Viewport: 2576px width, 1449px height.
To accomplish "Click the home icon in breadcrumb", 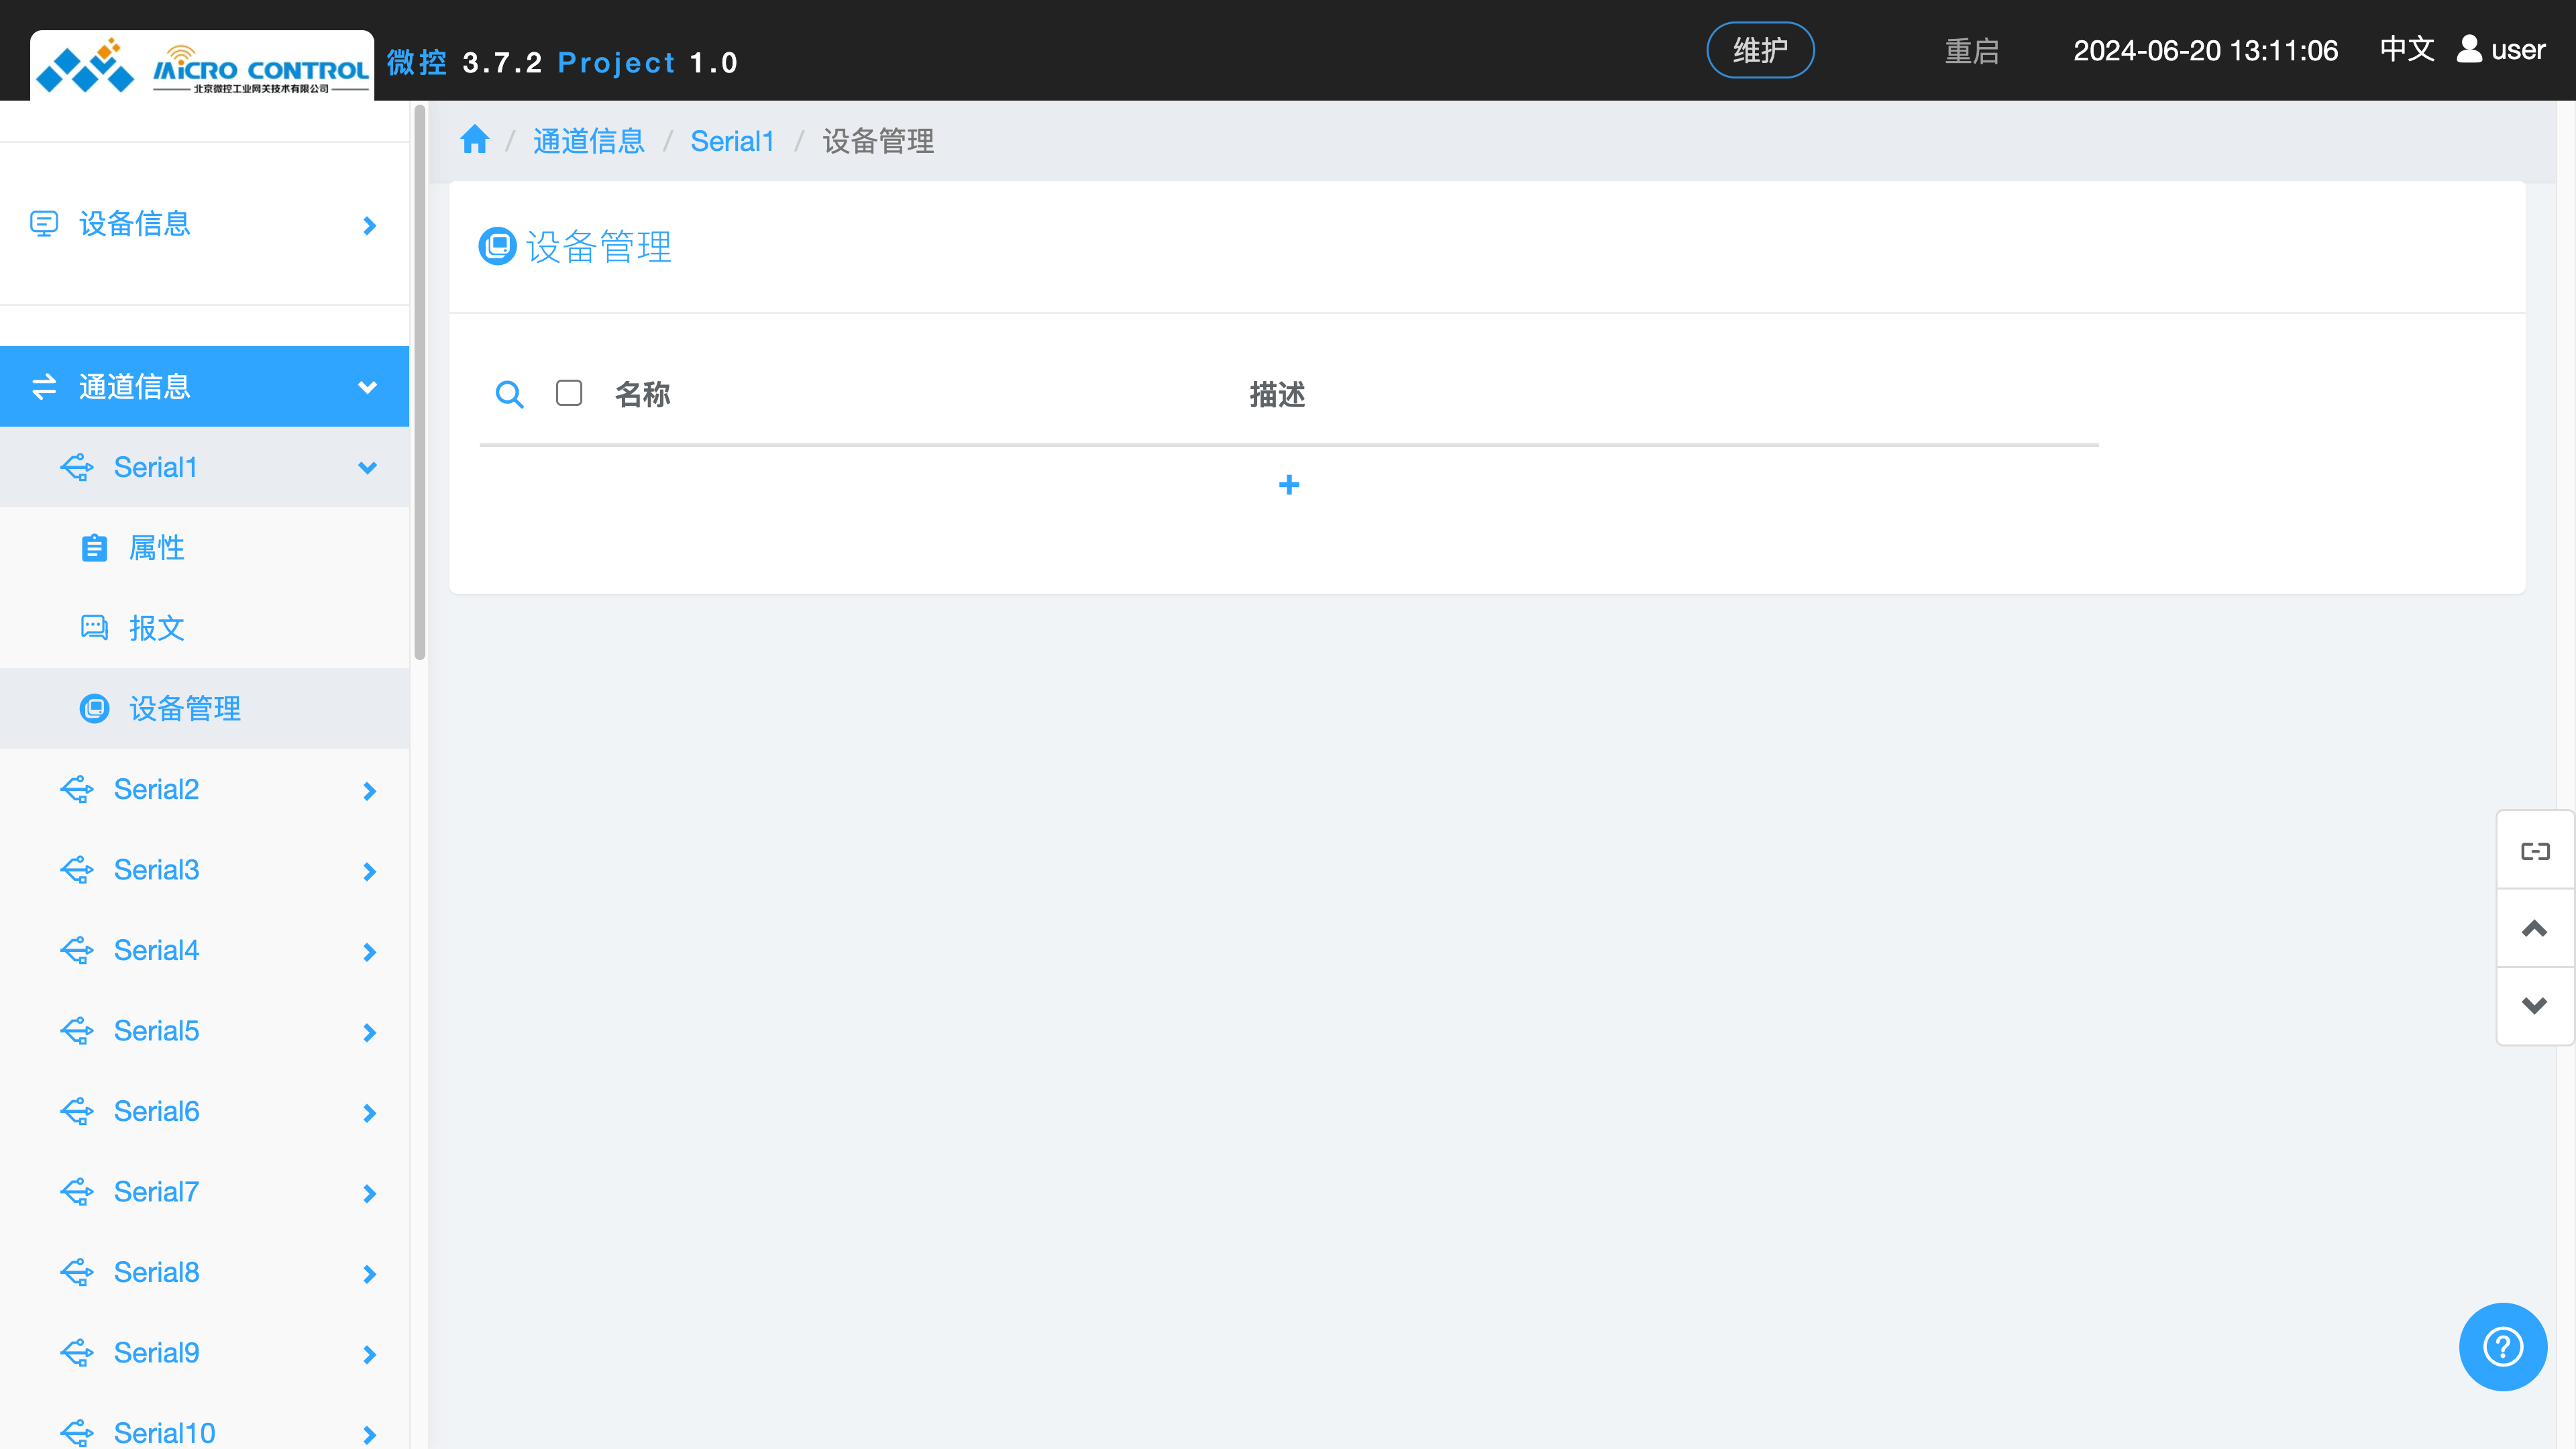I will (474, 140).
